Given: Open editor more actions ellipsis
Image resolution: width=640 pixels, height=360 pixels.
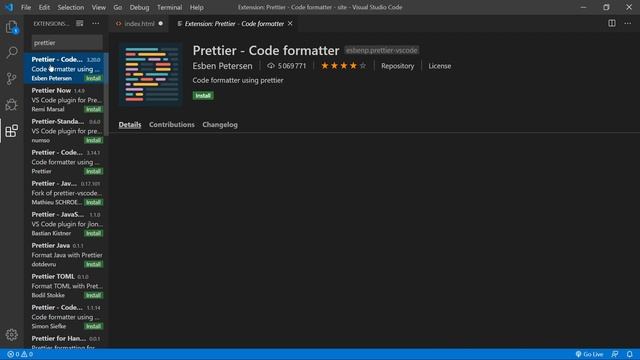Looking at the screenshot, I should (628, 24).
